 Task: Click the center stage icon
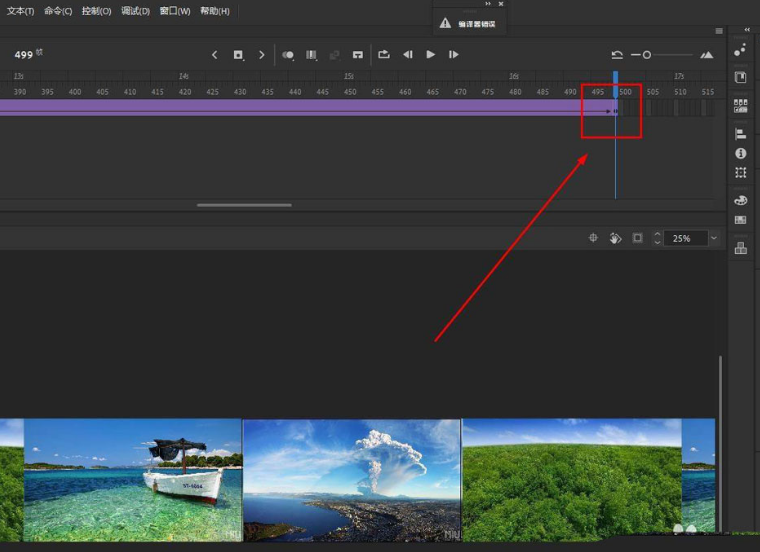pyautogui.click(x=593, y=238)
